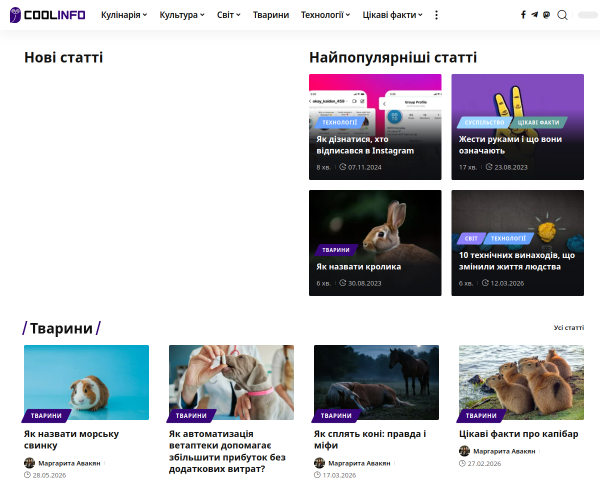The height and width of the screenshot is (480, 600).
Task: Click the COOLINFO owl logo
Action: (x=47, y=15)
